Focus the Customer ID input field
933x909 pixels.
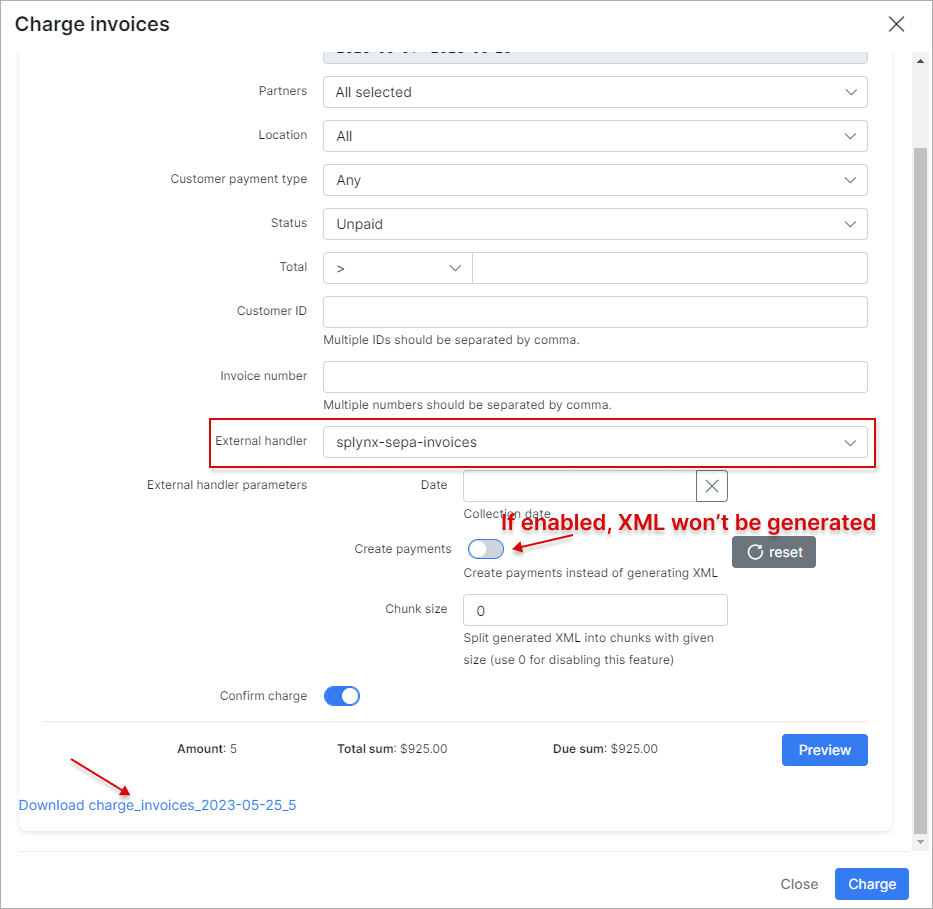point(595,312)
